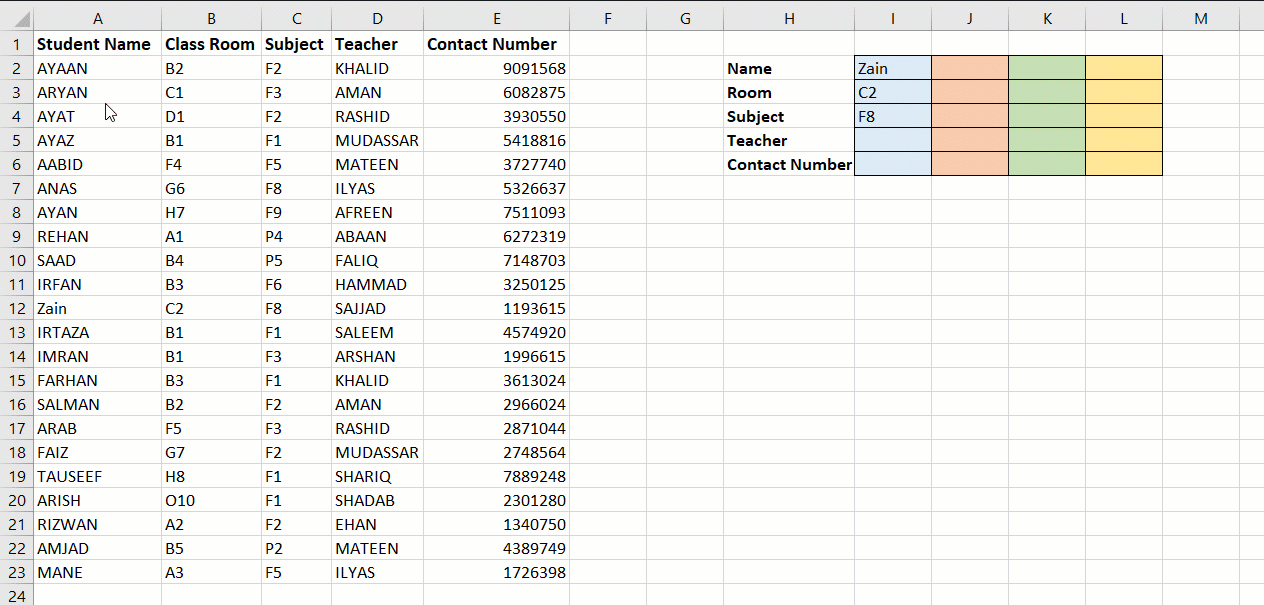Click the orange cell in the Name row
The image size is (1264, 605).
(970, 68)
